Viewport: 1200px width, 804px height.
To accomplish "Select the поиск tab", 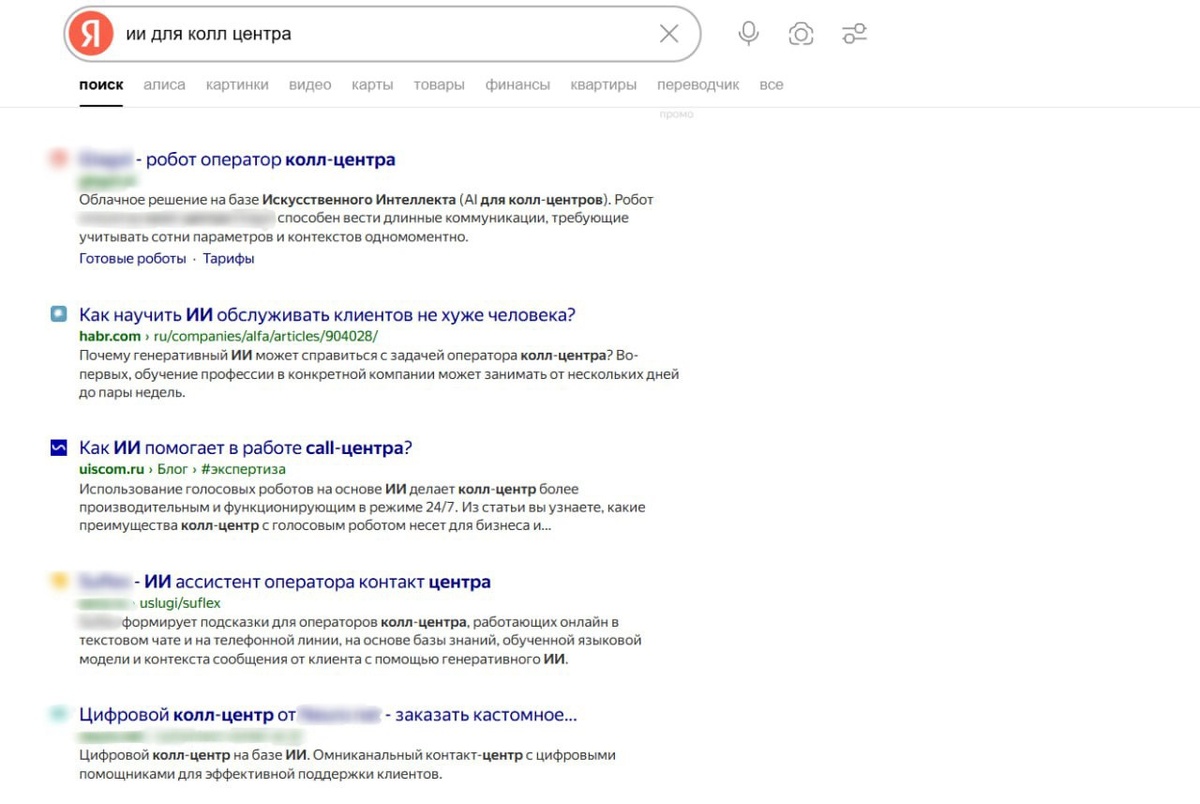I will pyautogui.click(x=101, y=85).
